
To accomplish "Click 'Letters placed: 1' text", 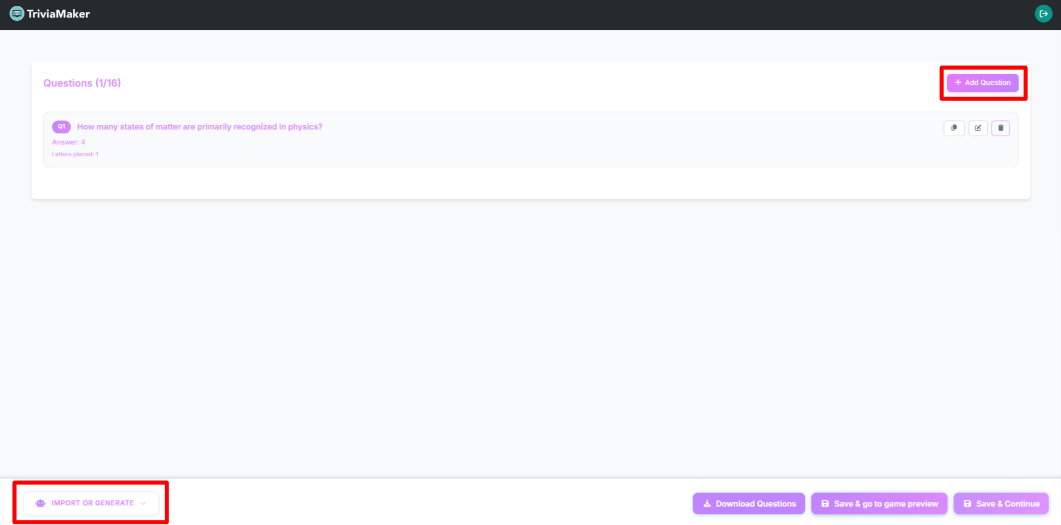I will (x=75, y=154).
